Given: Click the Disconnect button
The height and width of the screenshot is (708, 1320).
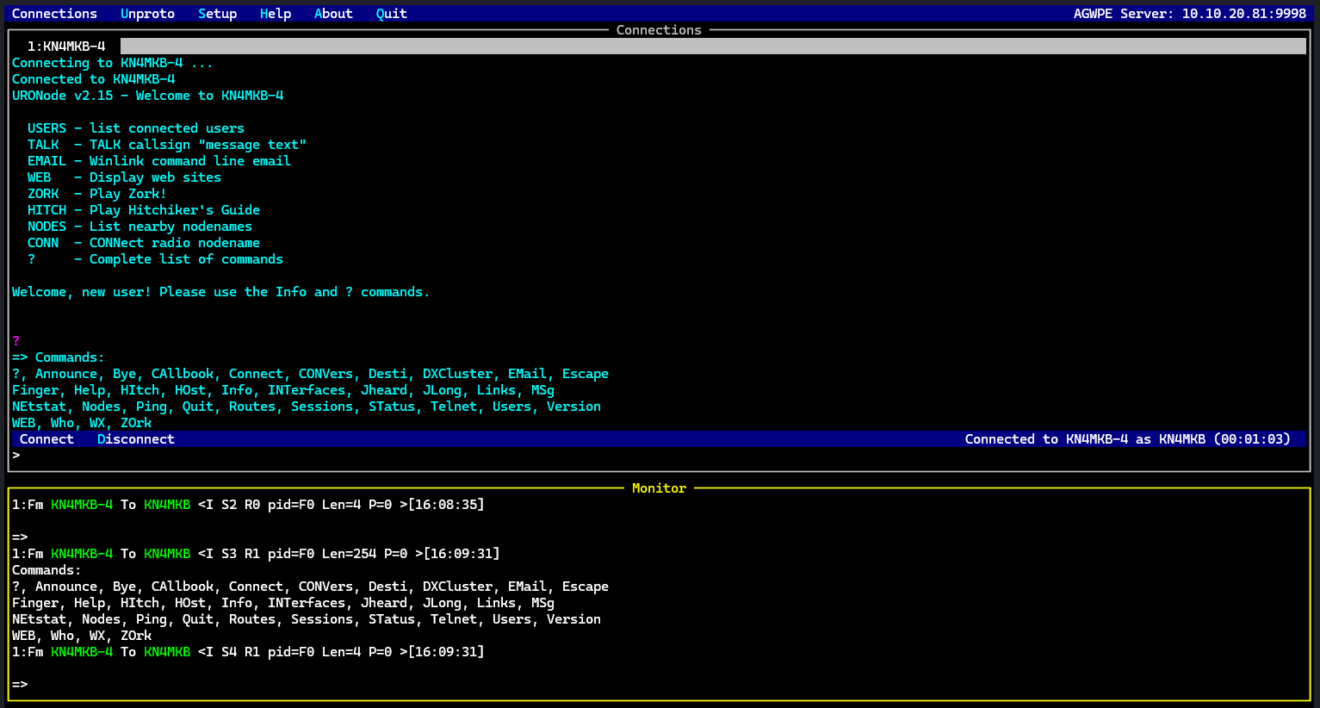Looking at the screenshot, I should (135, 438).
